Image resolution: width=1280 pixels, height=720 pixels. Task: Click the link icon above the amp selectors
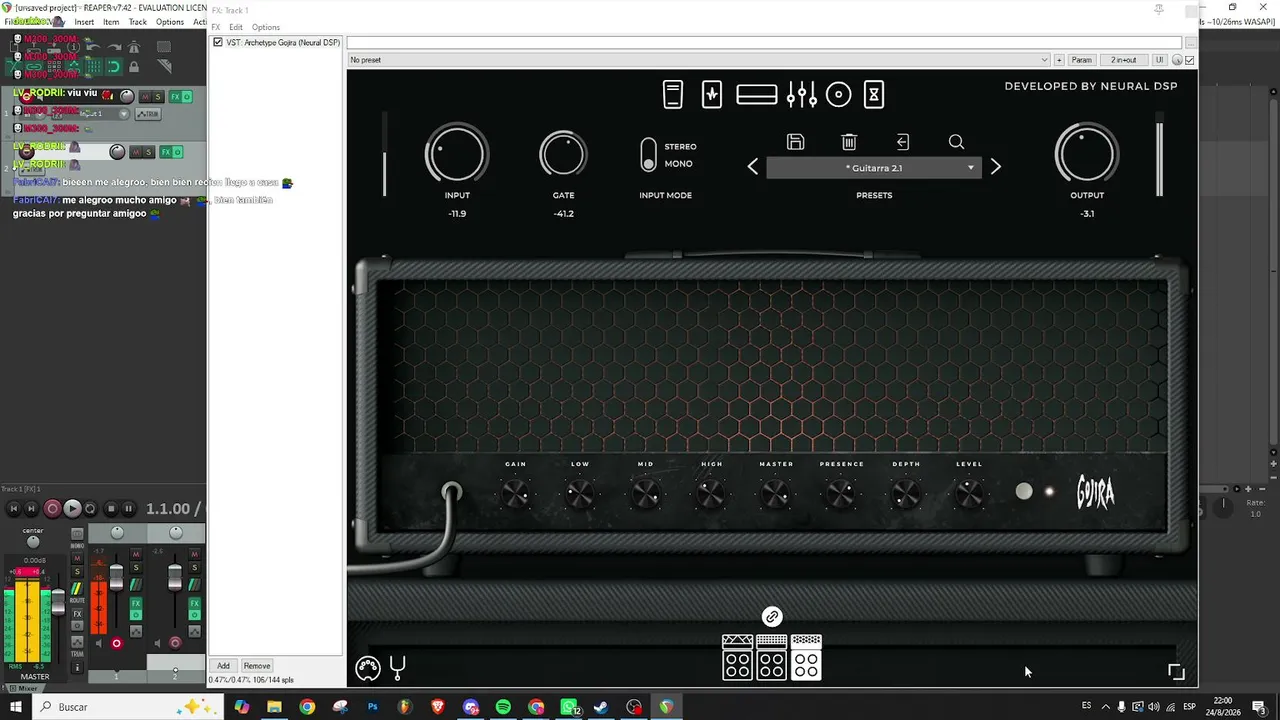[772, 617]
